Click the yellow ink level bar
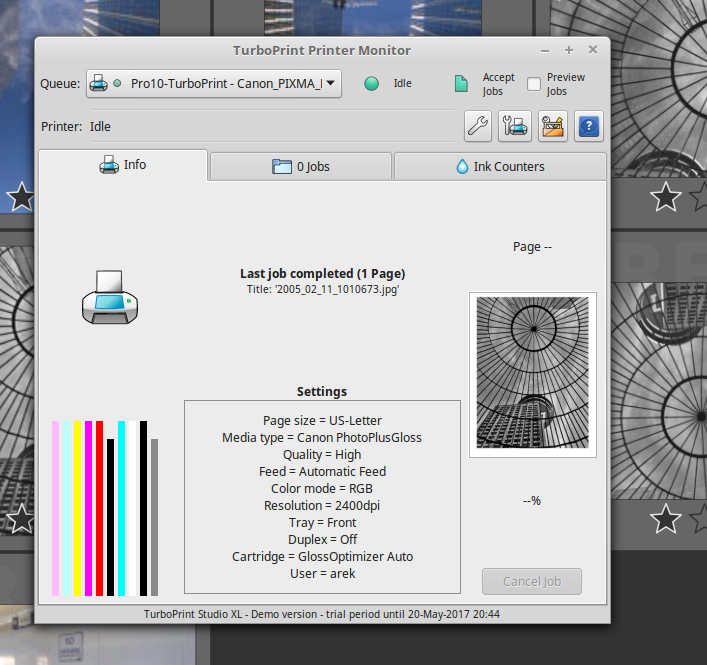Screen dimensions: 707x665 (77, 508)
